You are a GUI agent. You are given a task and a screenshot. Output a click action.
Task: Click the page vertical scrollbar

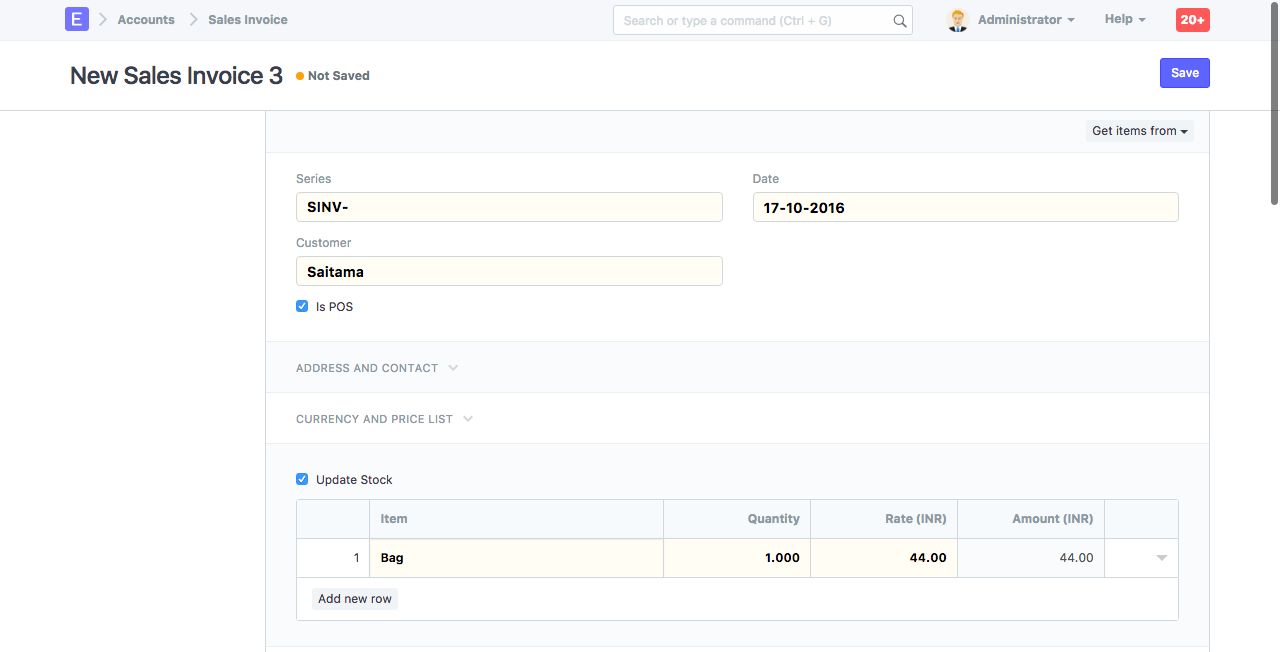click(1273, 100)
